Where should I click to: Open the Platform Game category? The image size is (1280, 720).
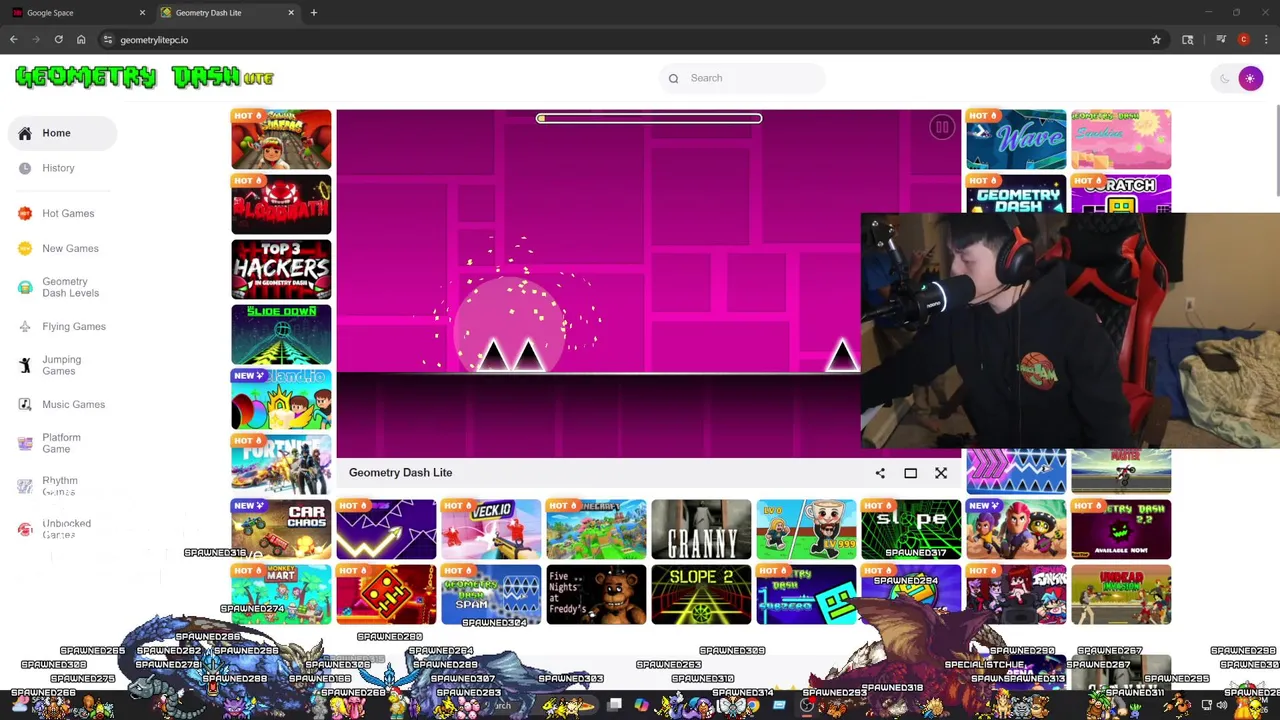pos(62,443)
